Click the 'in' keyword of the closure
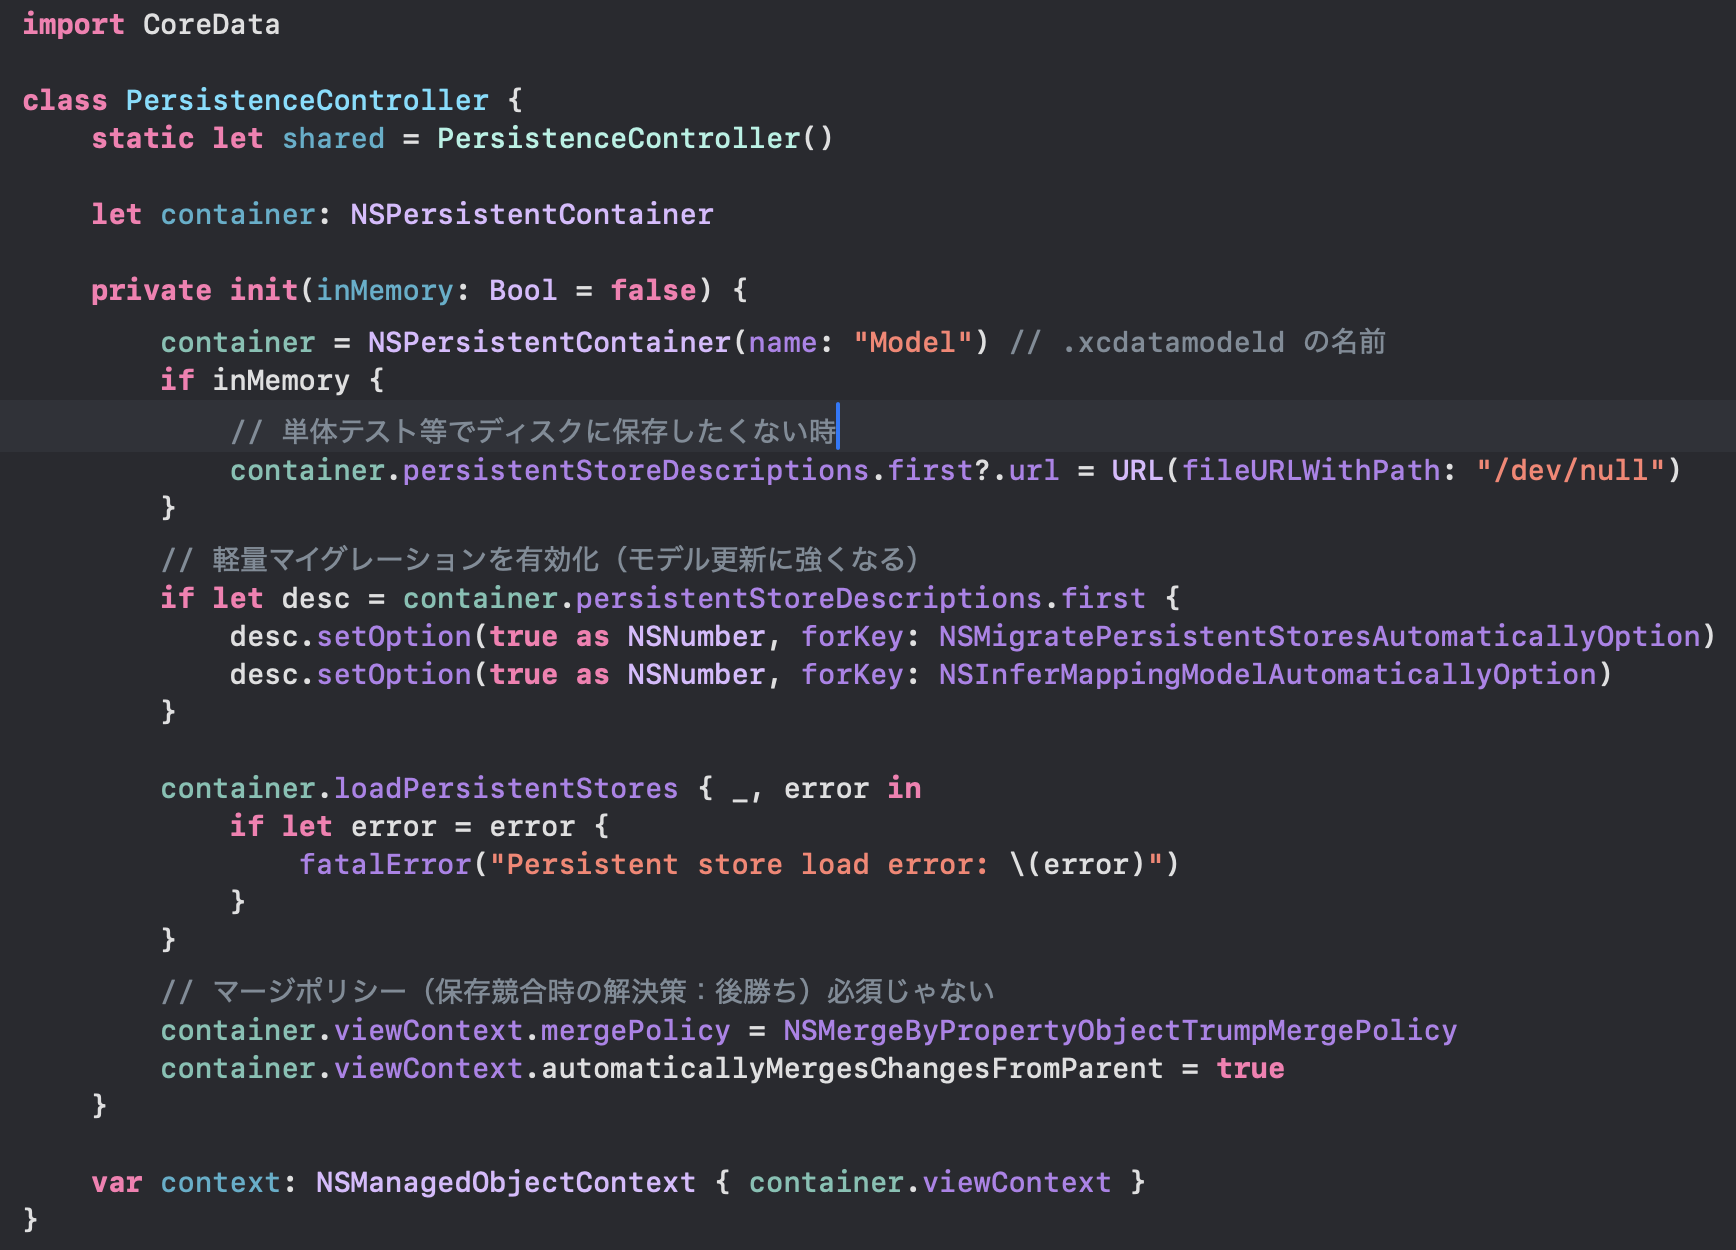This screenshot has height=1250, width=1736. (x=904, y=788)
